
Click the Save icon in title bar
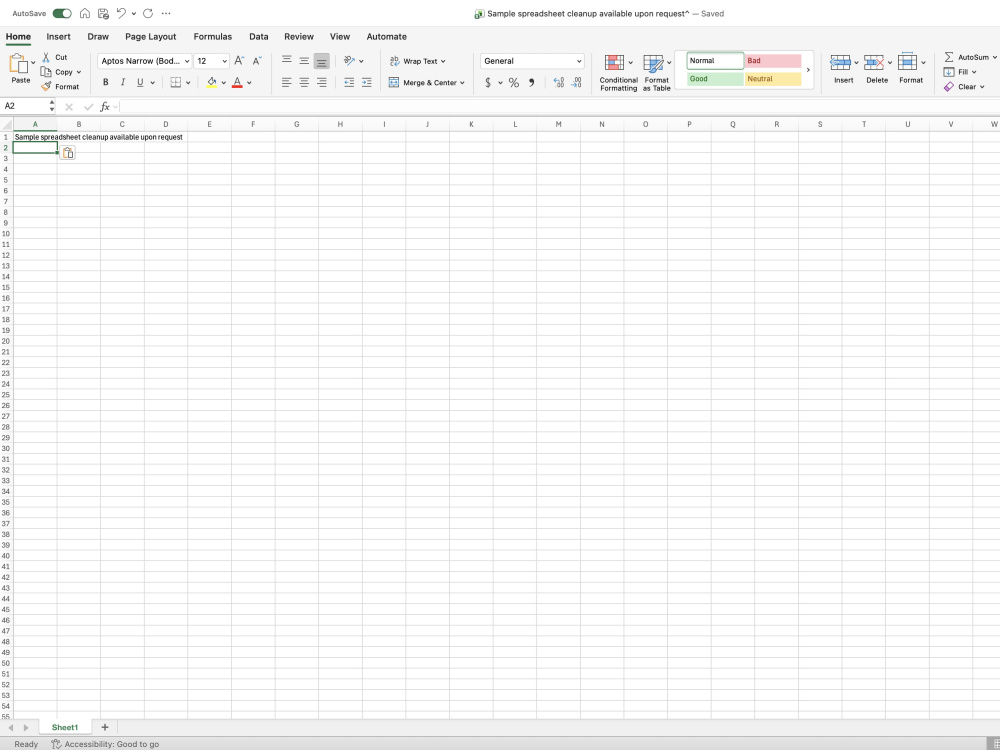103,13
